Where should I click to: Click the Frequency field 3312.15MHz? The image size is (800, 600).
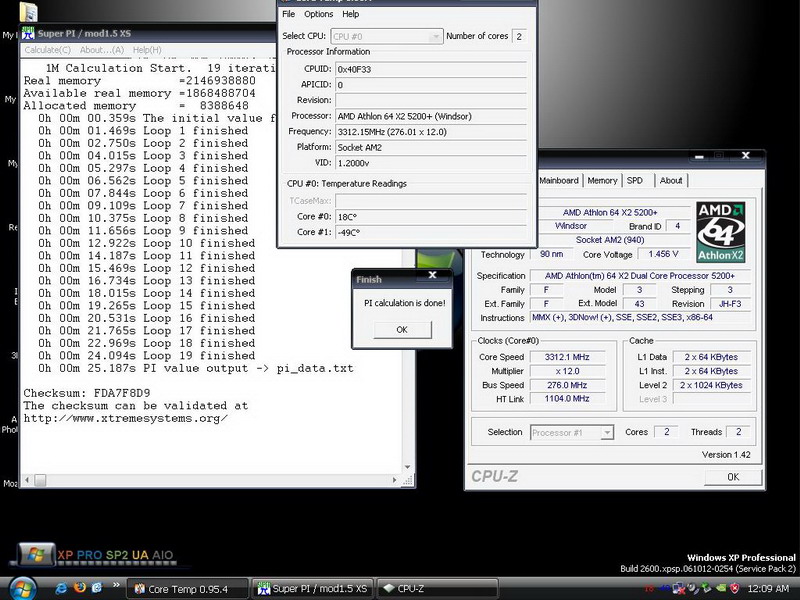pyautogui.click(x=431, y=132)
